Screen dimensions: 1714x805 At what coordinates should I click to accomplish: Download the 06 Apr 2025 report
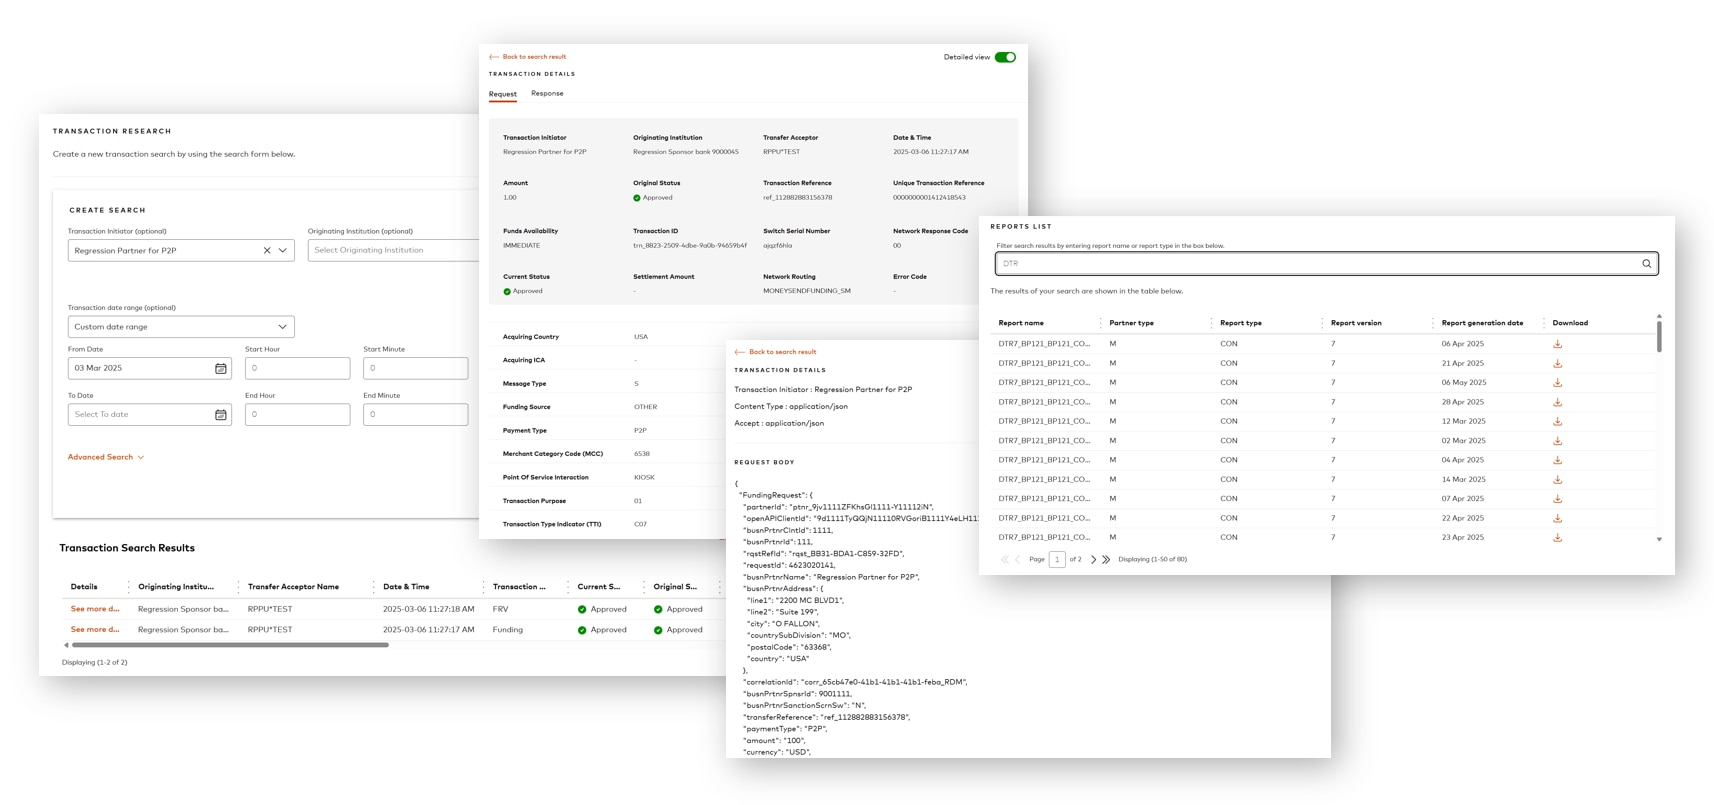pyautogui.click(x=1557, y=344)
